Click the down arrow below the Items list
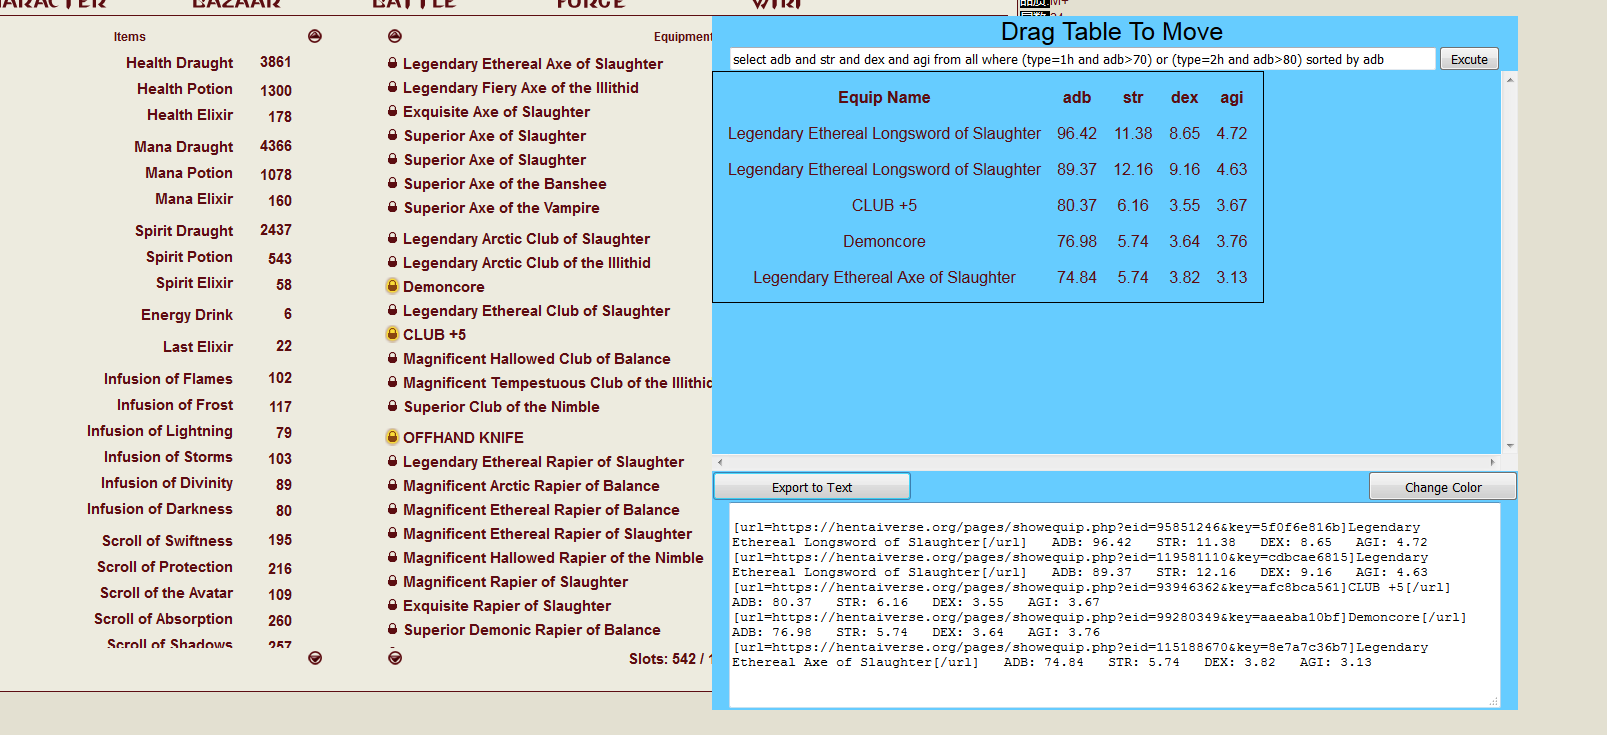This screenshot has height=735, width=1607. [x=315, y=658]
